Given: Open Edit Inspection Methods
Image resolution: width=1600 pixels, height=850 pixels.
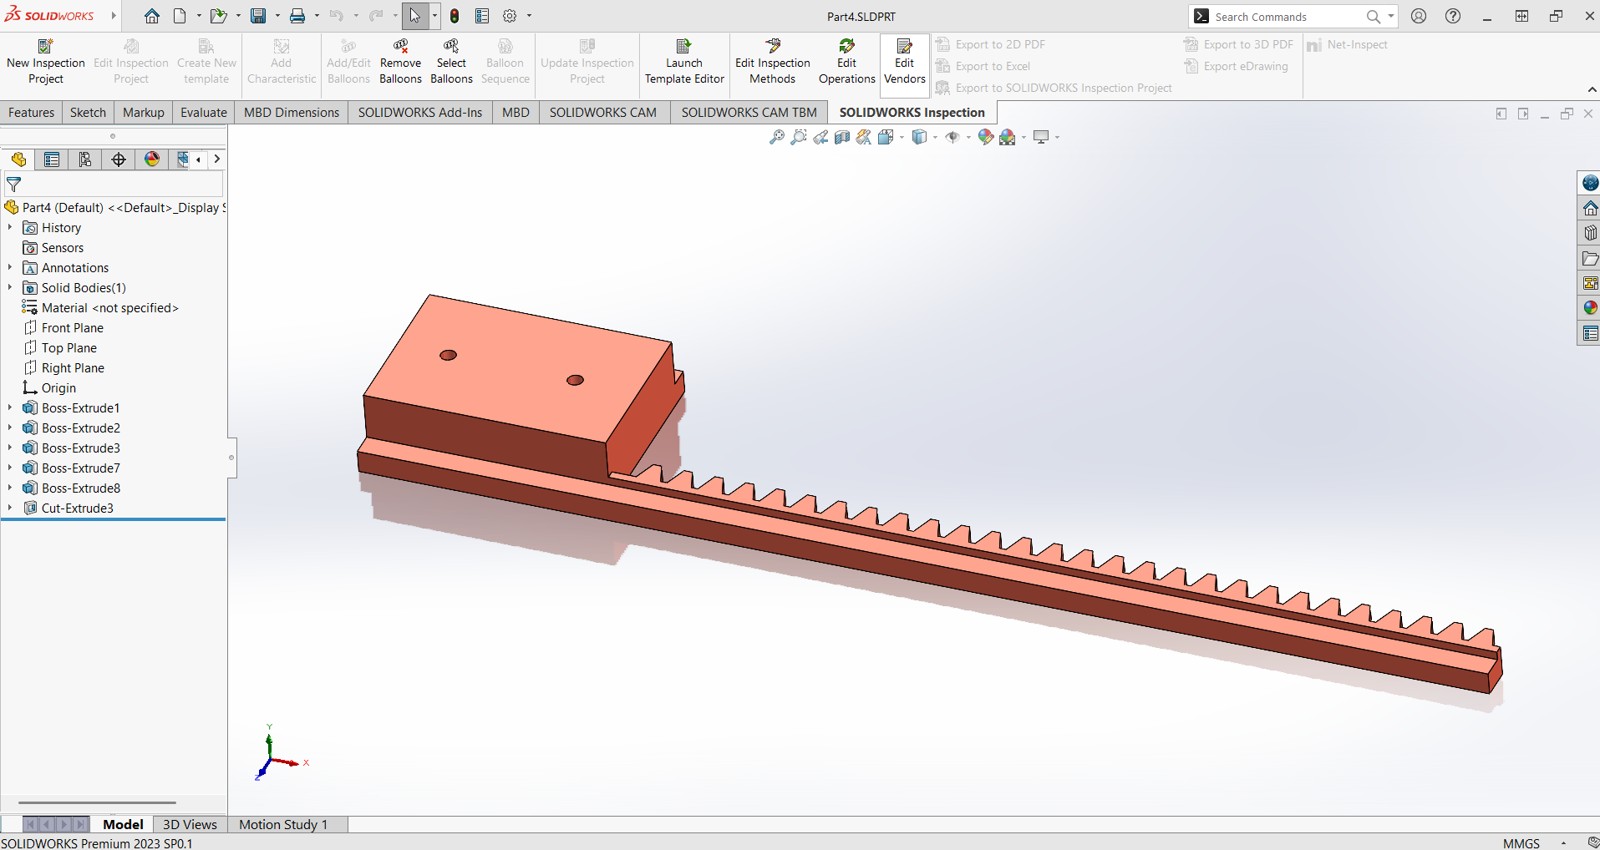Looking at the screenshot, I should point(772,62).
